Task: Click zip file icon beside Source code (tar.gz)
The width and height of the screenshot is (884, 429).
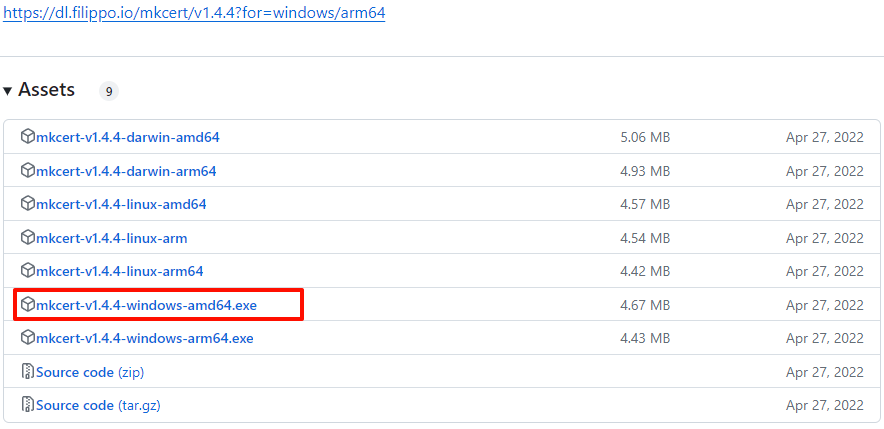Action: point(28,405)
